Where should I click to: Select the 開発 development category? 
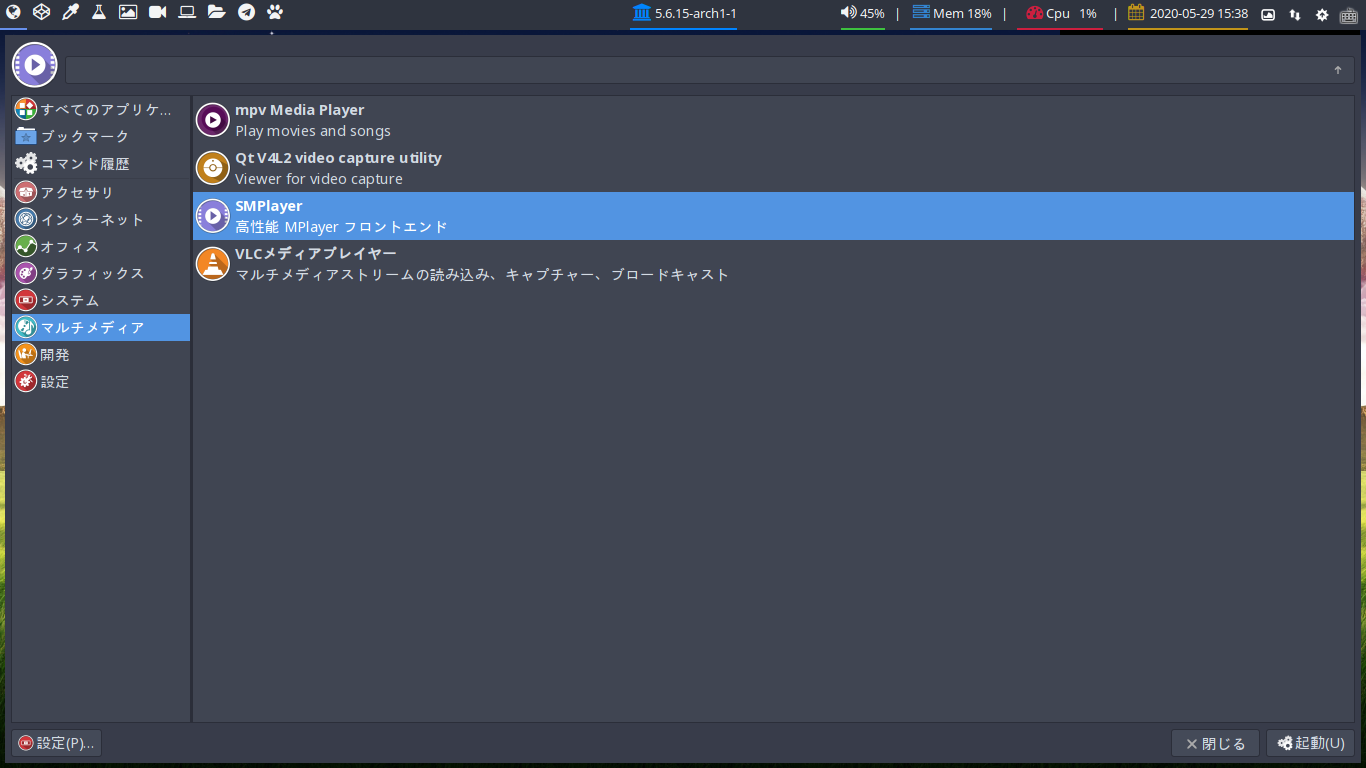(x=101, y=354)
